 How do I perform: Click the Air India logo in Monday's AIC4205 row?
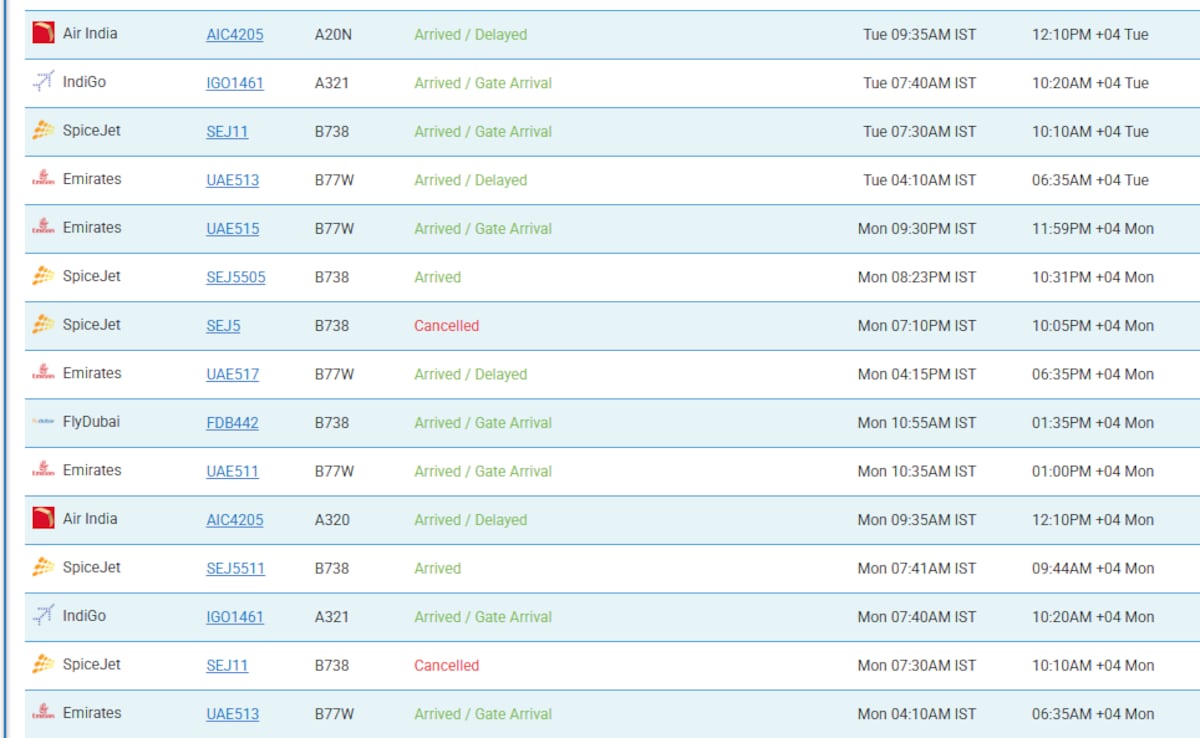click(43, 519)
